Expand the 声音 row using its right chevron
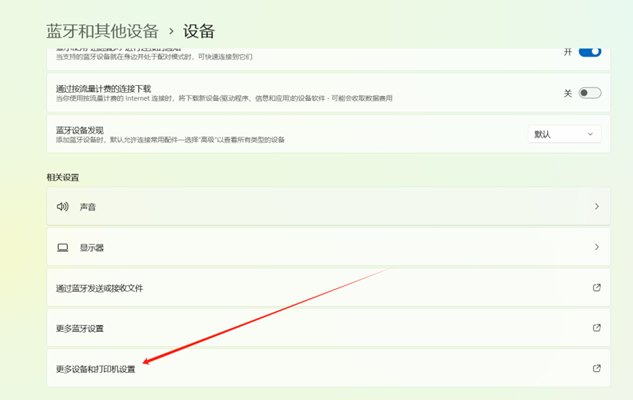 point(597,207)
